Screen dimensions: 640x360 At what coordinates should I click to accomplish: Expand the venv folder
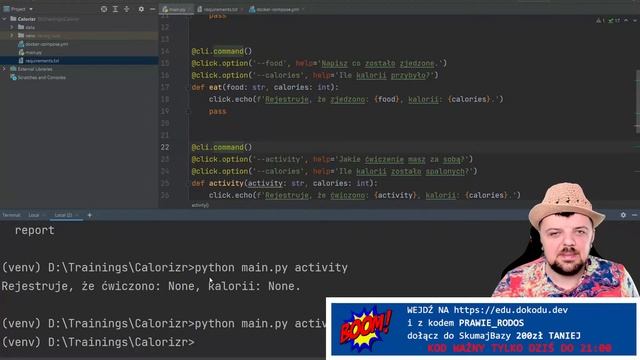(12, 36)
